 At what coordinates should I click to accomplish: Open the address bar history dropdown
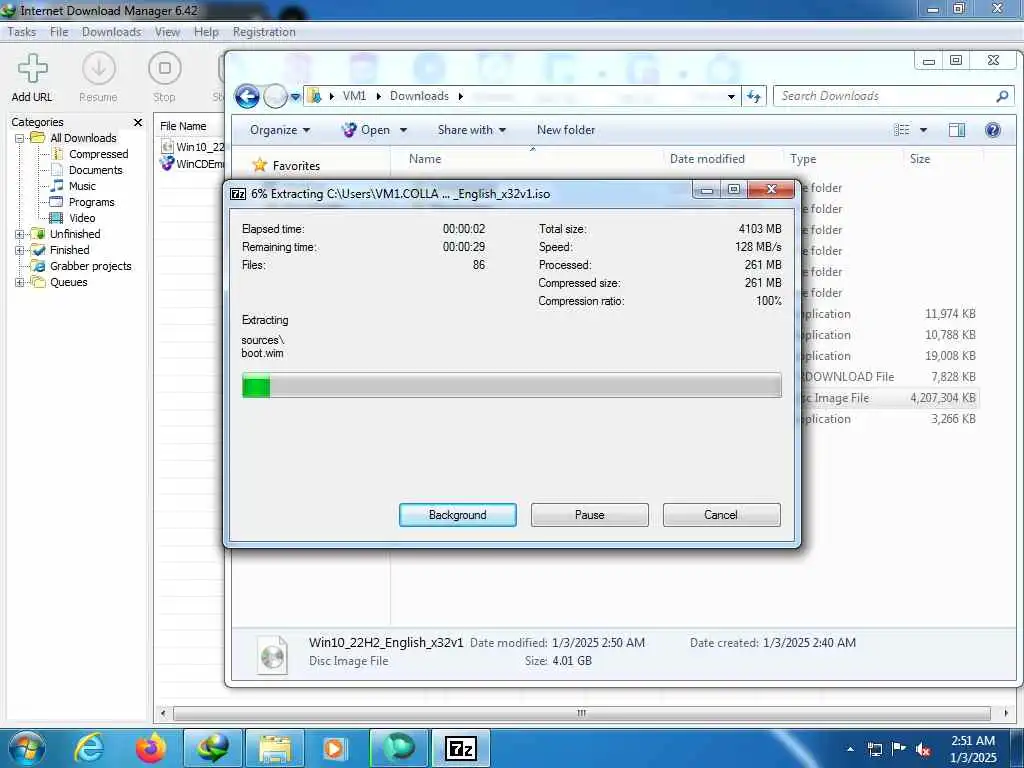pyautogui.click(x=731, y=97)
